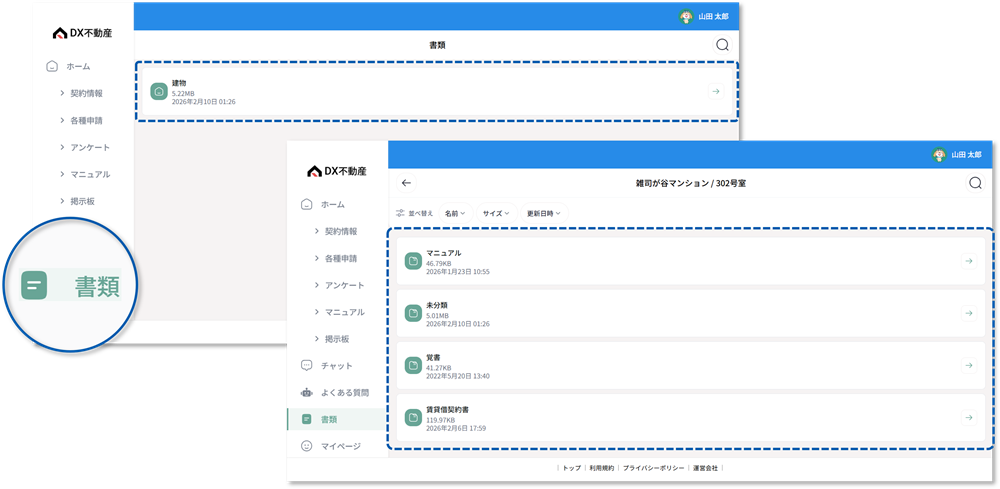The height and width of the screenshot is (489, 1000).
Task: Go back using the left arrow button
Action: pos(406,183)
